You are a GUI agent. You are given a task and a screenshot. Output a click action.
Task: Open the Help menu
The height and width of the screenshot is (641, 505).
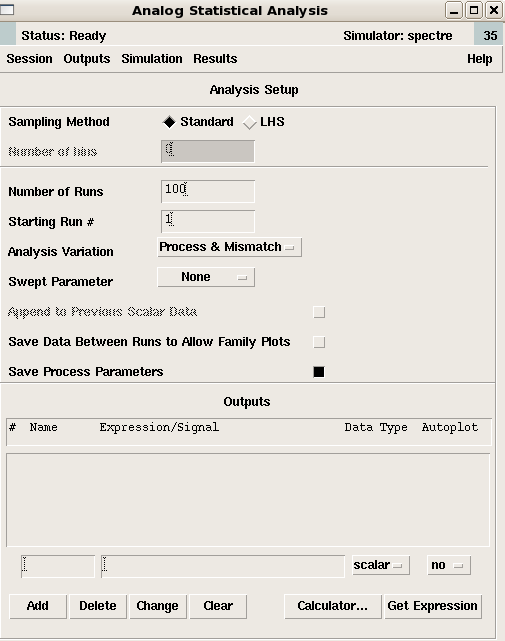[480, 59]
